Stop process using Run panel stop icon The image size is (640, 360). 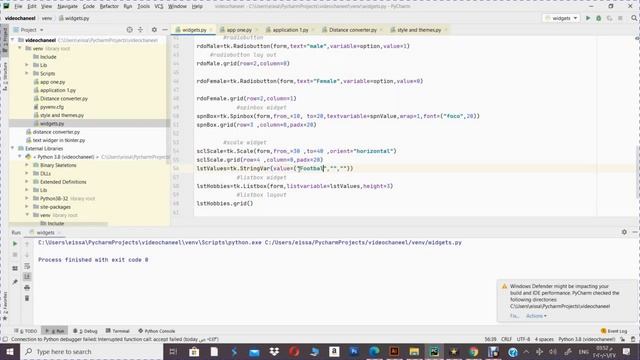[15, 255]
